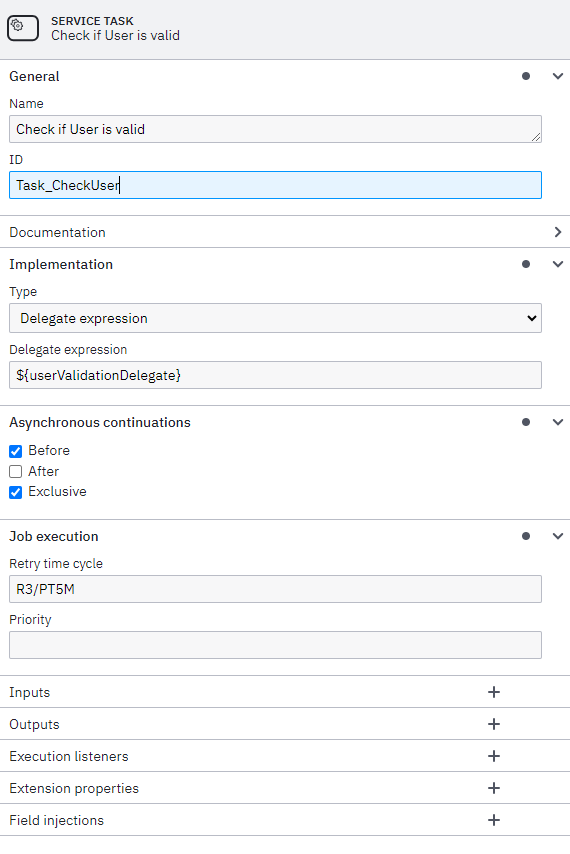This screenshot has height=854, width=570.
Task: Add a new input with plus icon
Action: click(494, 692)
